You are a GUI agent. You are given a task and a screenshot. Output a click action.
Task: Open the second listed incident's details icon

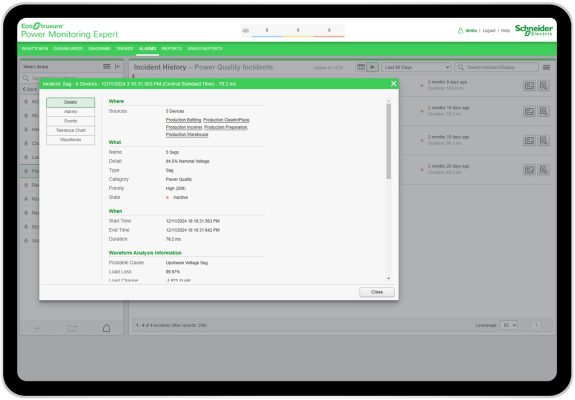529,111
